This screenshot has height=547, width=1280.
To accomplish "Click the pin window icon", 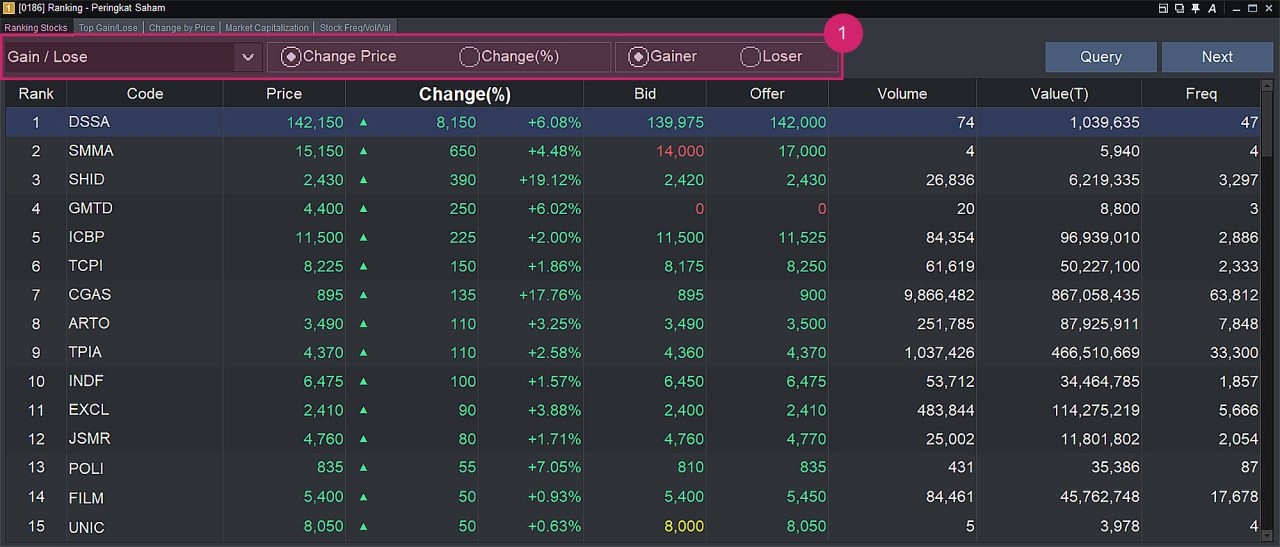I will pos(1196,8).
